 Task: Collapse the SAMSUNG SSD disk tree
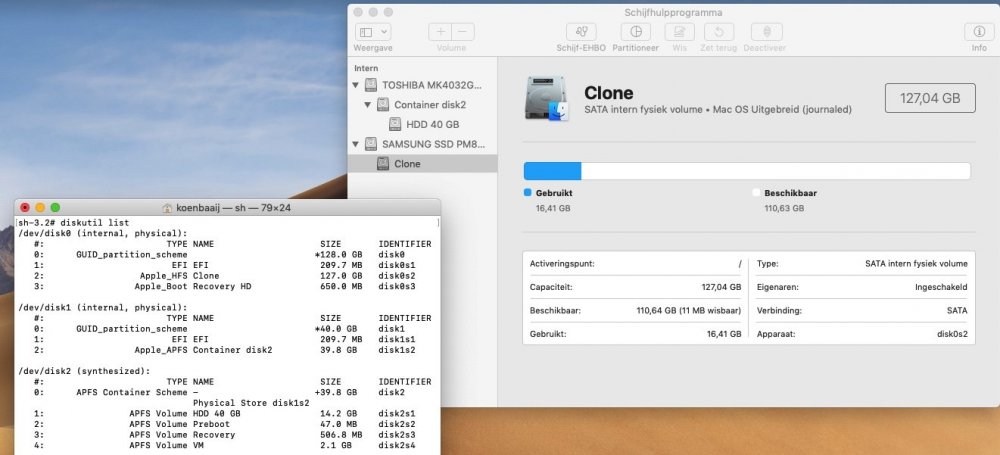[x=357, y=144]
